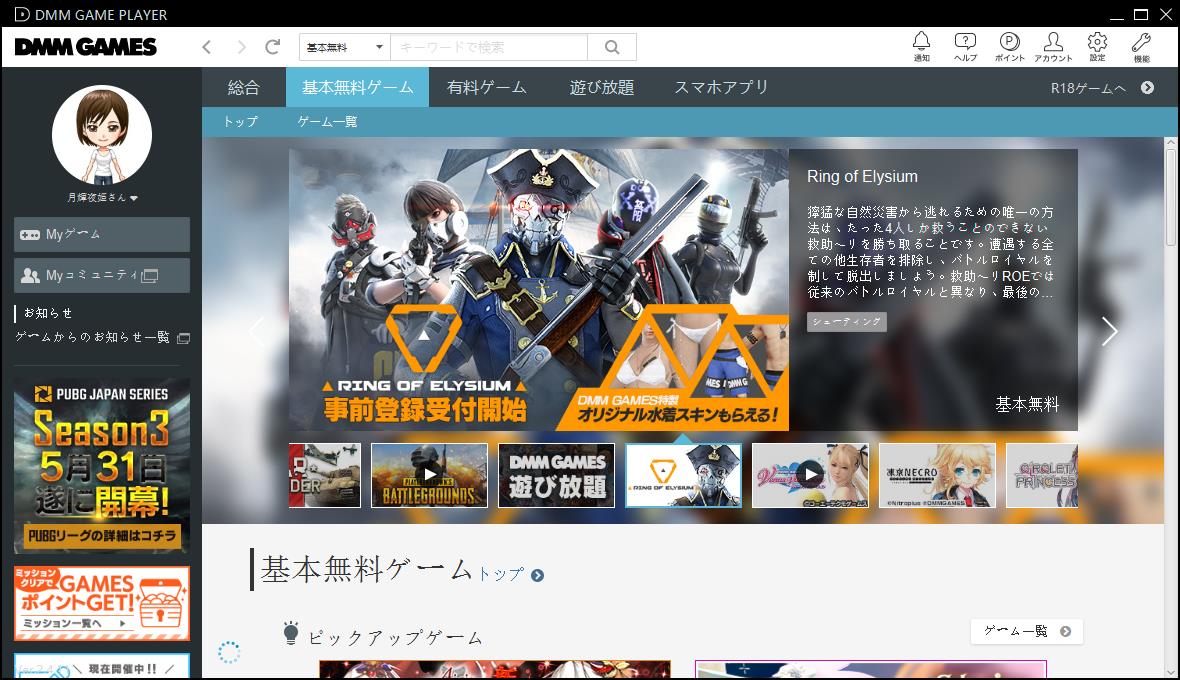Click the external window icon beside Myコミュニティ
This screenshot has height=680, width=1180.
pos(150,276)
